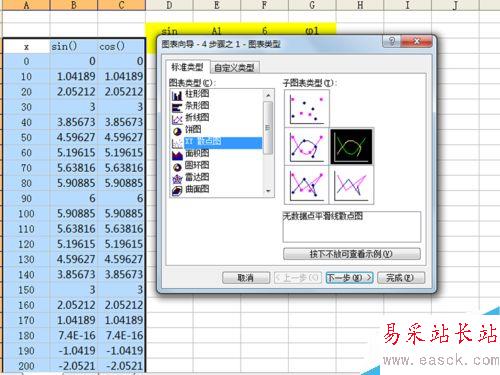Click sin() value in the x=10 row
The width and height of the screenshot is (500, 375).
pos(74,76)
